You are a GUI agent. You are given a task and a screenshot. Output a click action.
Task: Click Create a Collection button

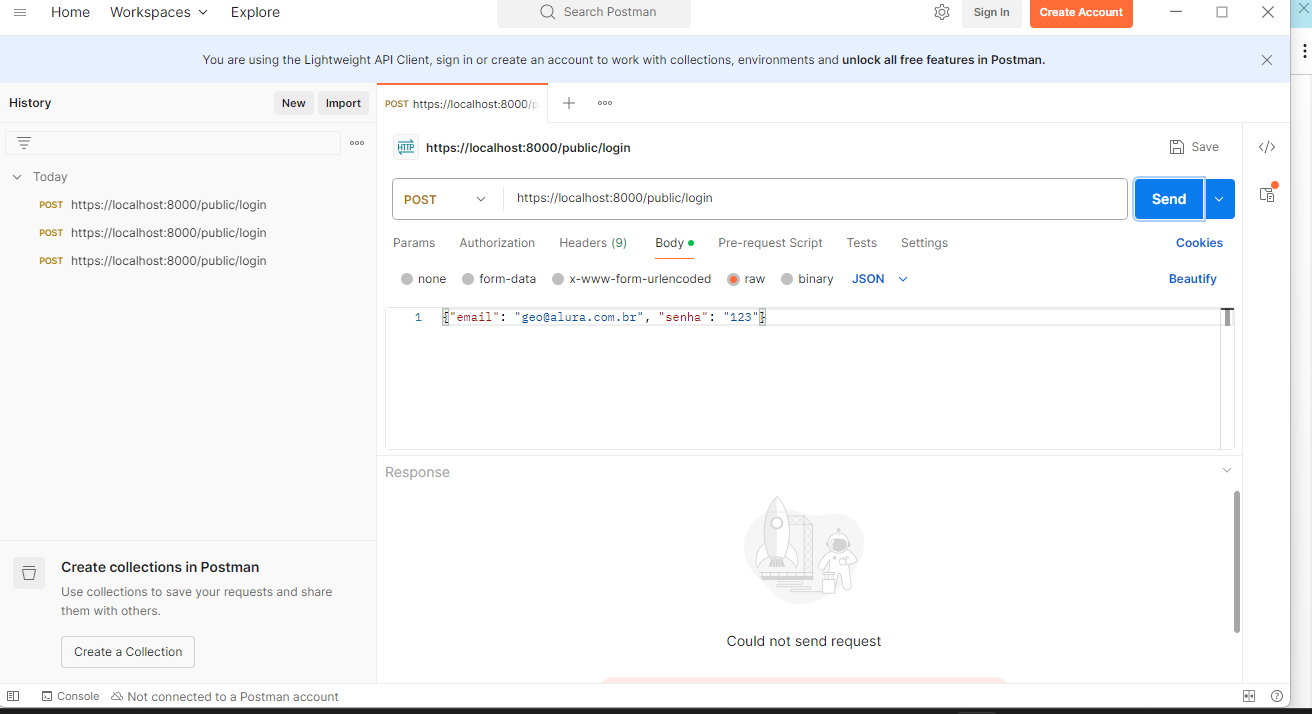tap(128, 652)
